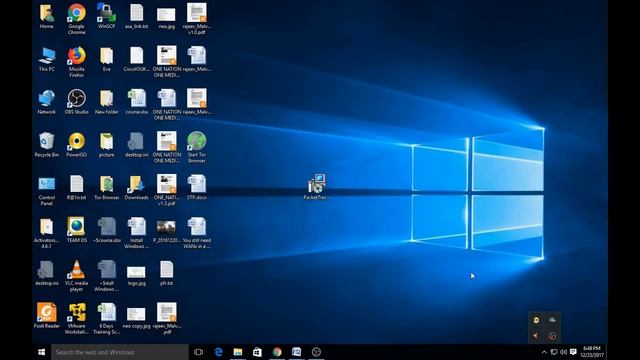Select the Mozilla Firefox desktop icon
The image size is (640, 360).
coord(76,61)
